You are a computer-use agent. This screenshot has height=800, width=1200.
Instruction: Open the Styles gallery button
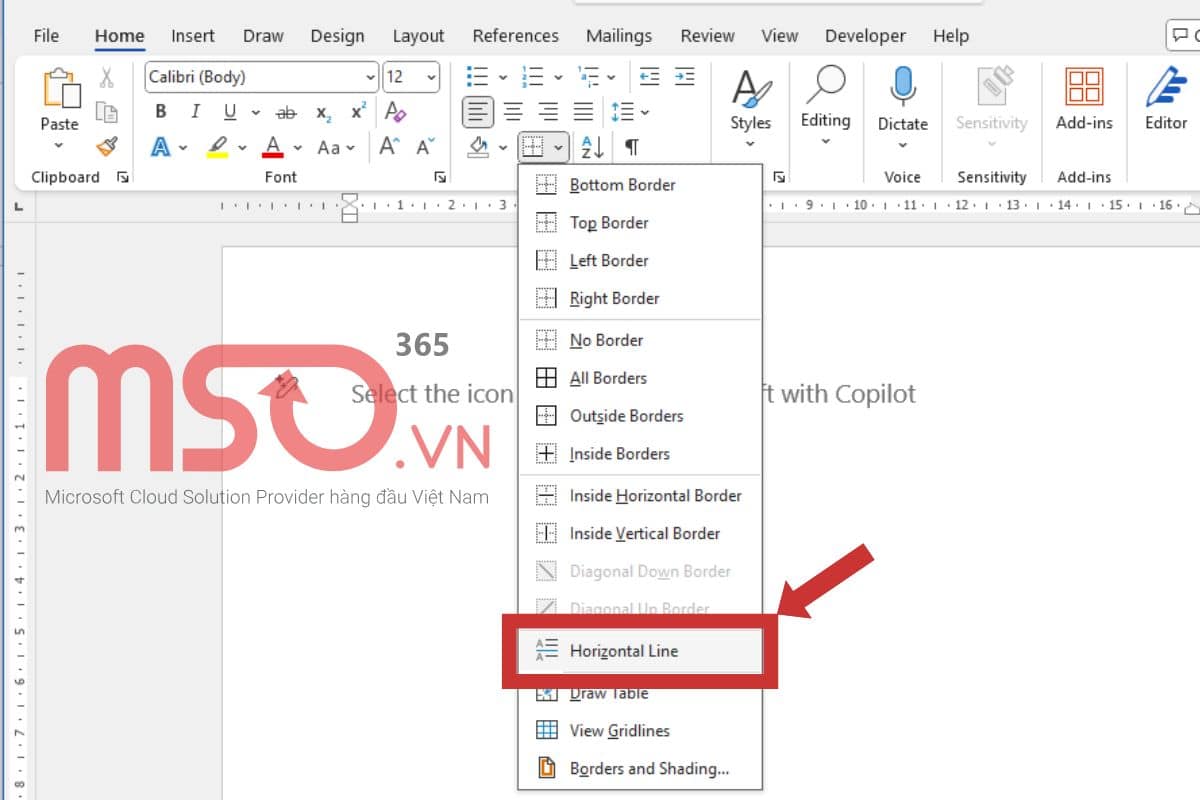click(x=750, y=108)
